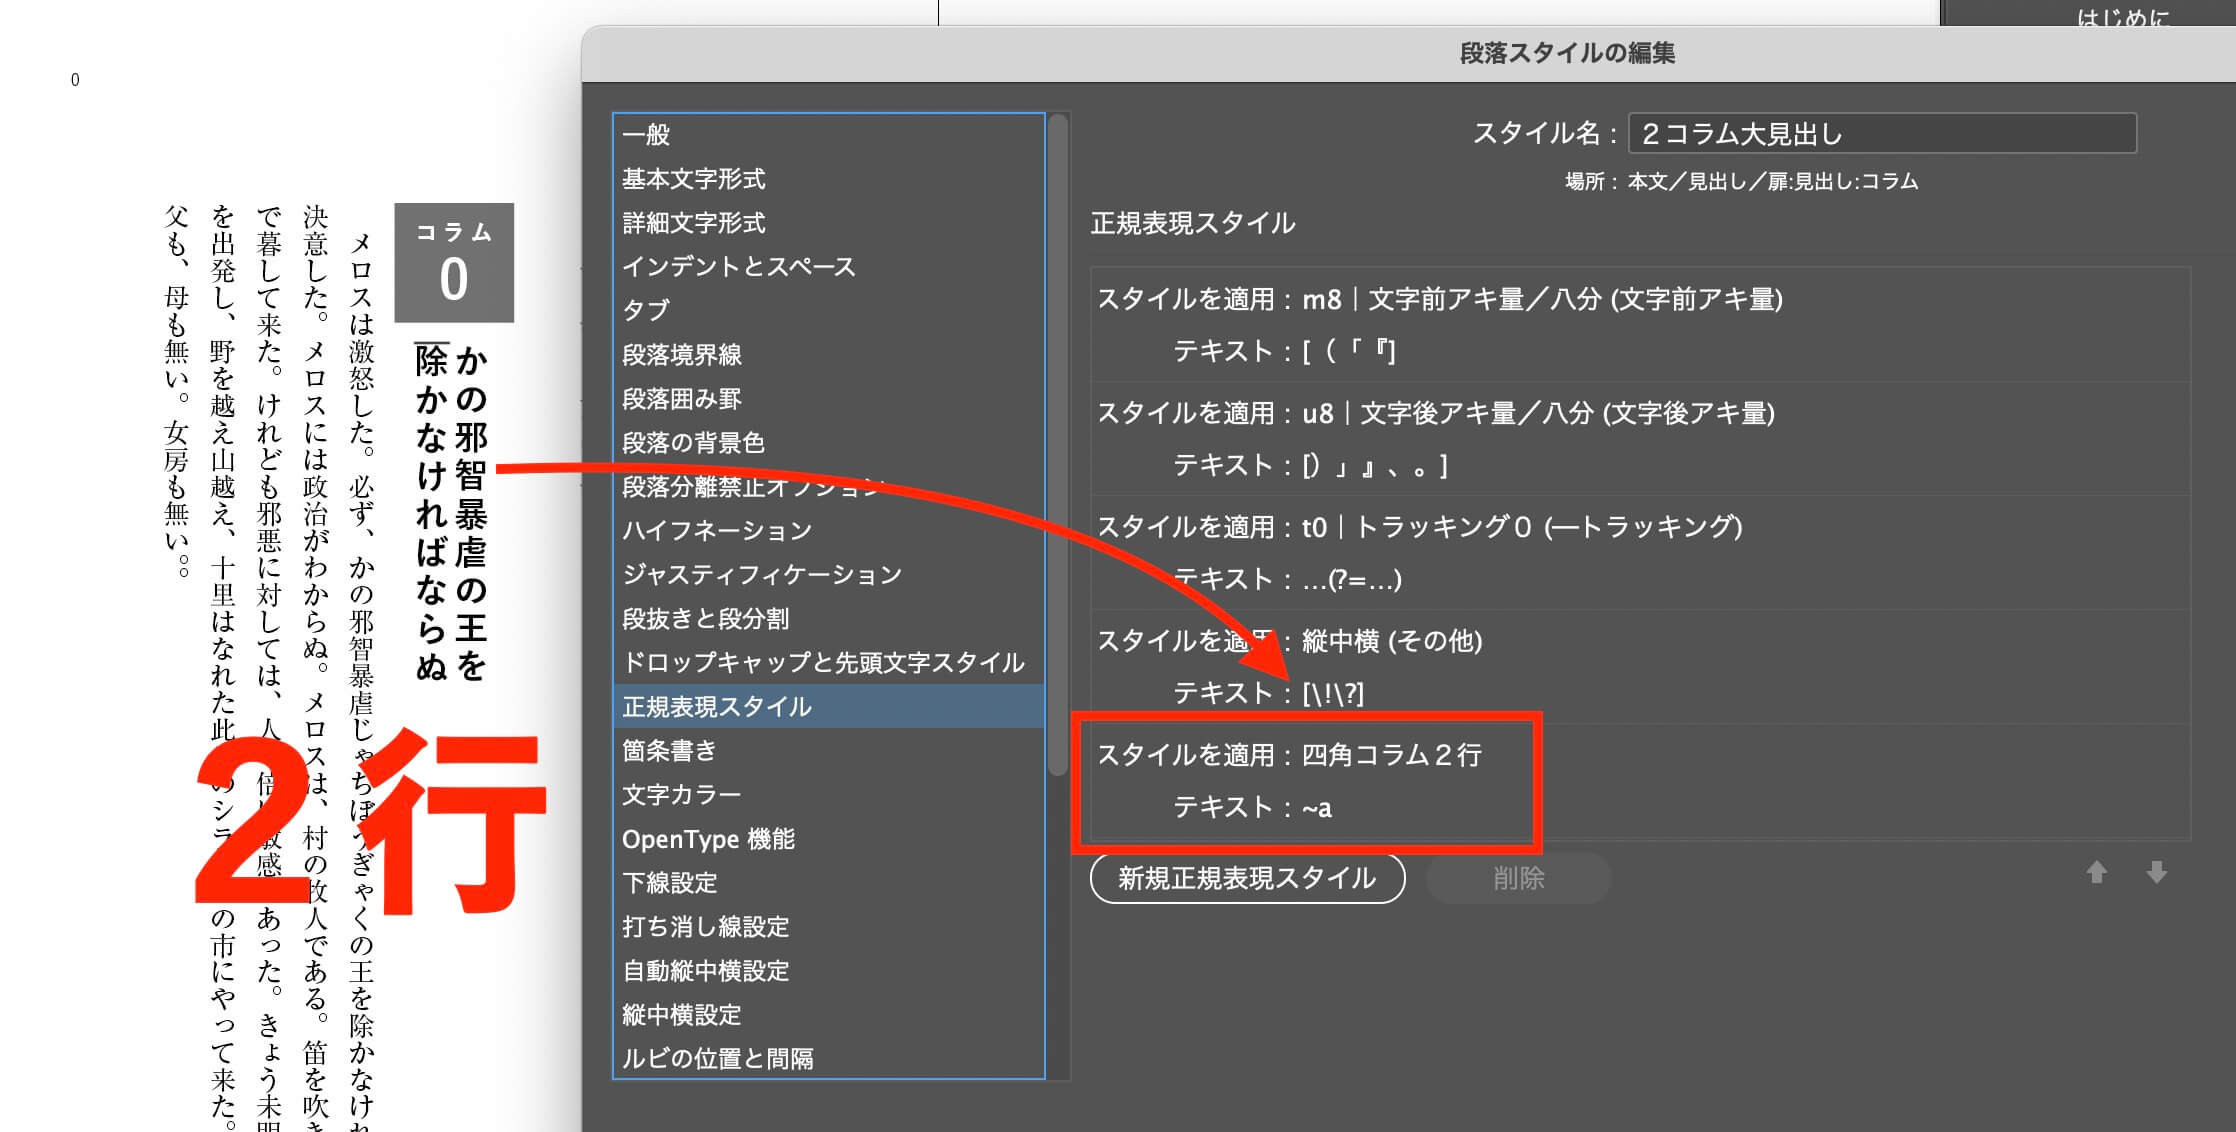Click 新規正規表現スタイル button

click(1247, 878)
